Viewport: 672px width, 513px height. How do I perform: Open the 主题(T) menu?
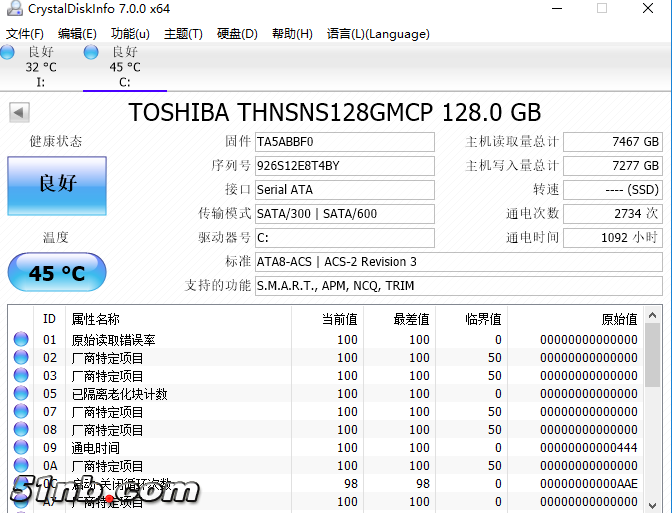tap(183, 34)
